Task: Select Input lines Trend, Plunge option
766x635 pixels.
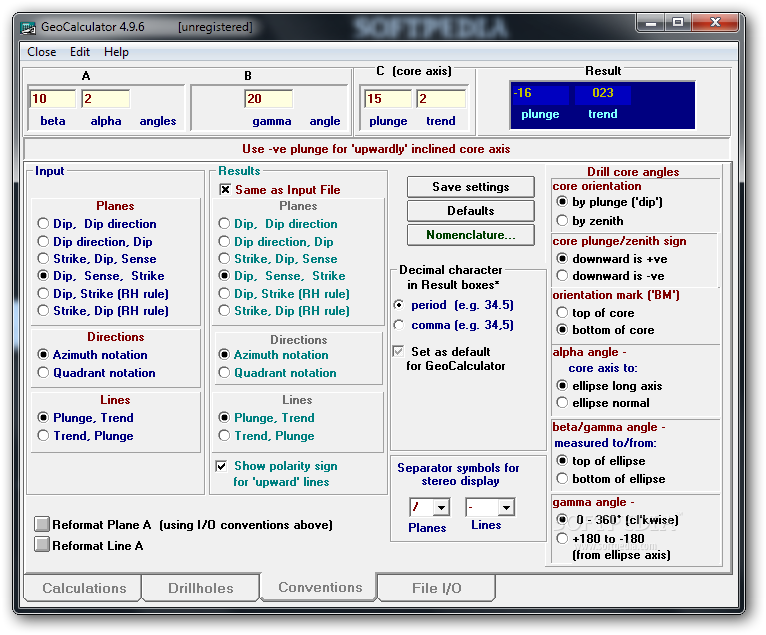Action: coord(43,436)
